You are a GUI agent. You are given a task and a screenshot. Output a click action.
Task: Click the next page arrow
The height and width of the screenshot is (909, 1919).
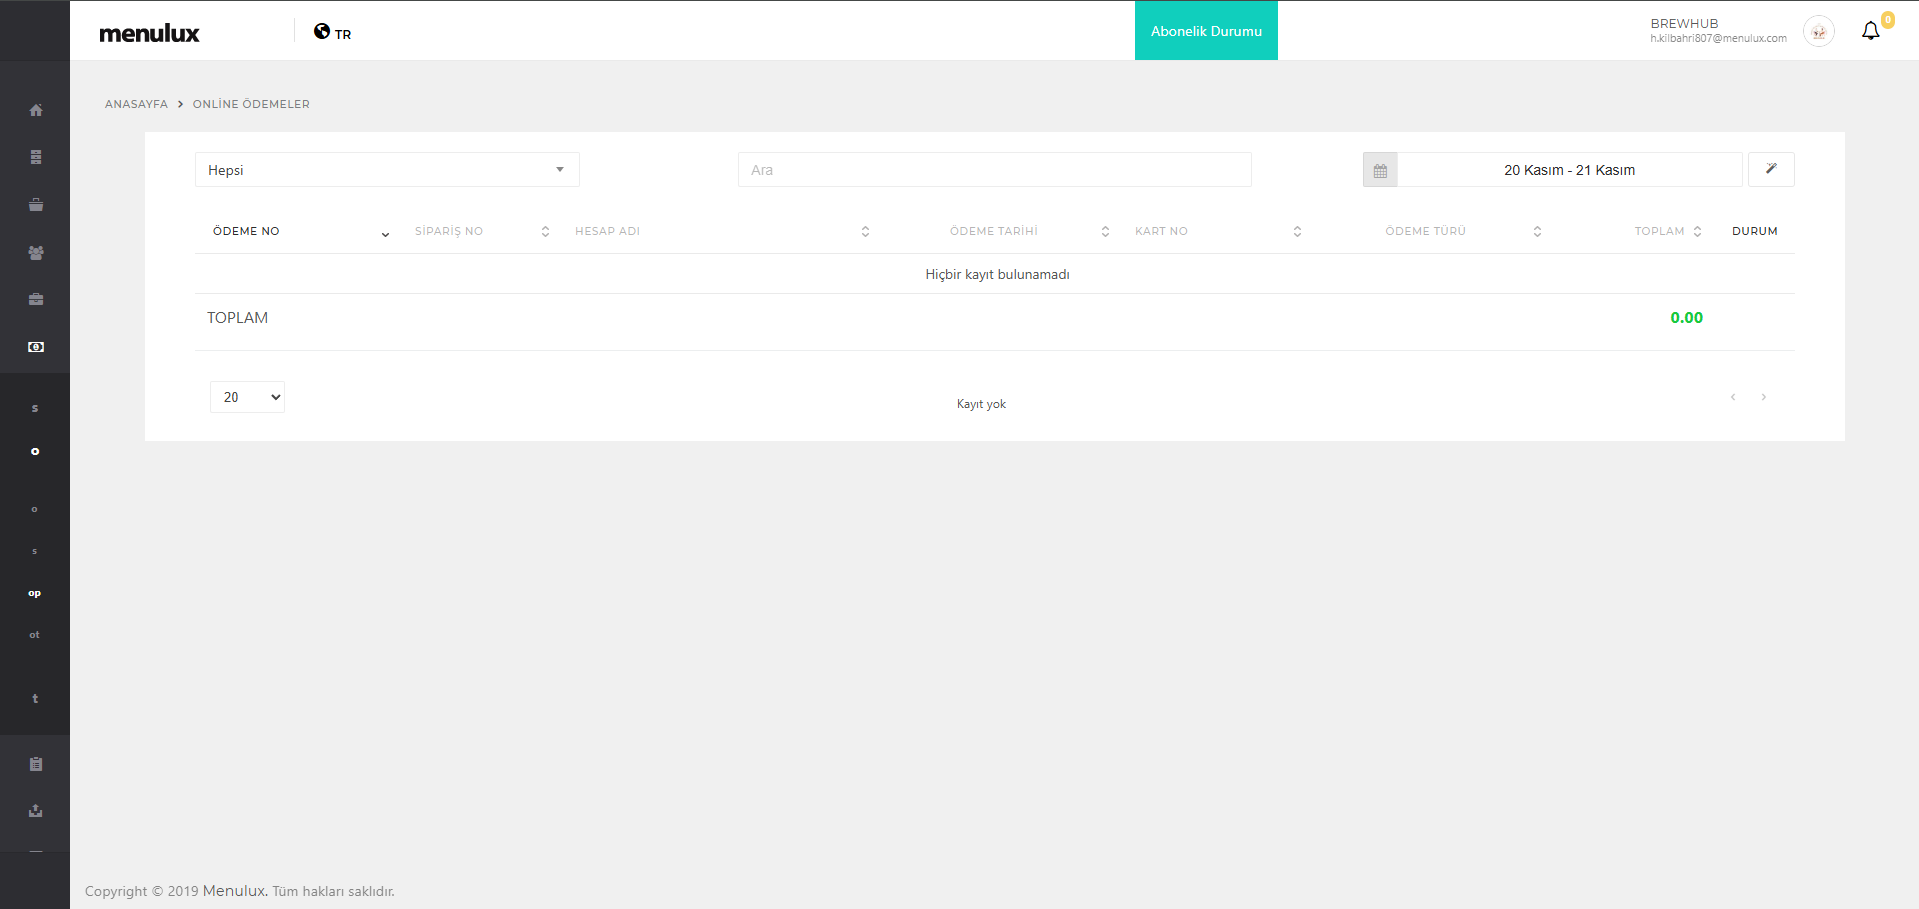(x=1763, y=397)
